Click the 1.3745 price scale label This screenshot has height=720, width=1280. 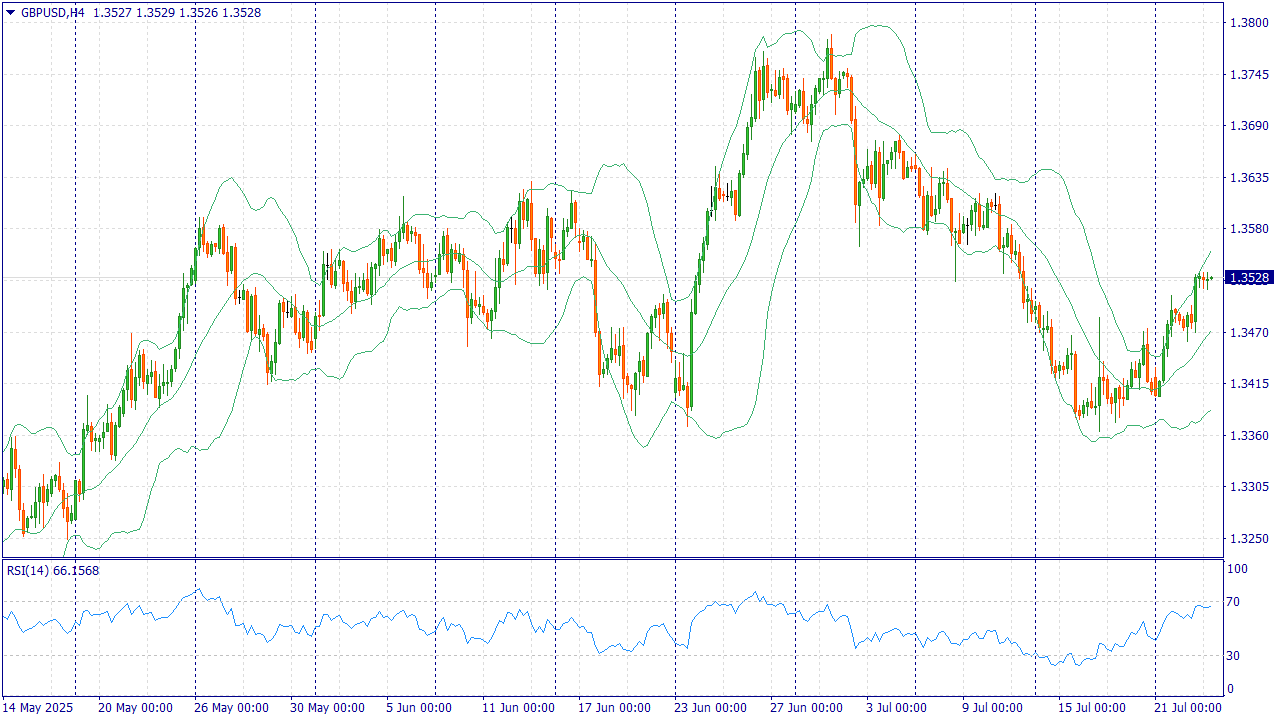[1249, 74]
